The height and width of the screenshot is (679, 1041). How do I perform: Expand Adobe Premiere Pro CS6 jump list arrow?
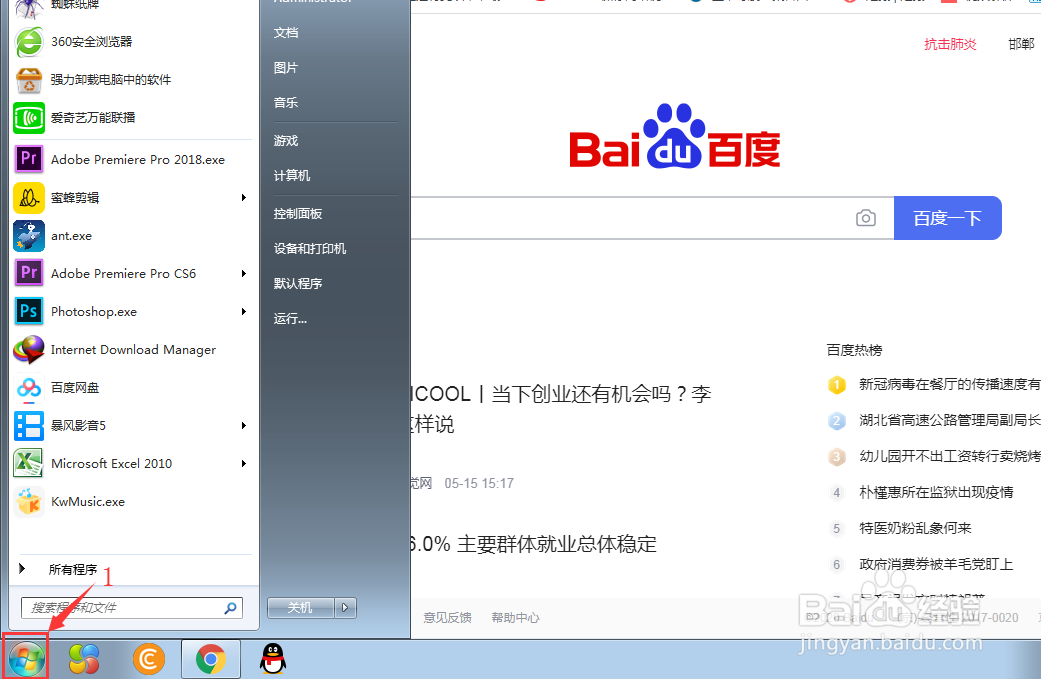[244, 273]
